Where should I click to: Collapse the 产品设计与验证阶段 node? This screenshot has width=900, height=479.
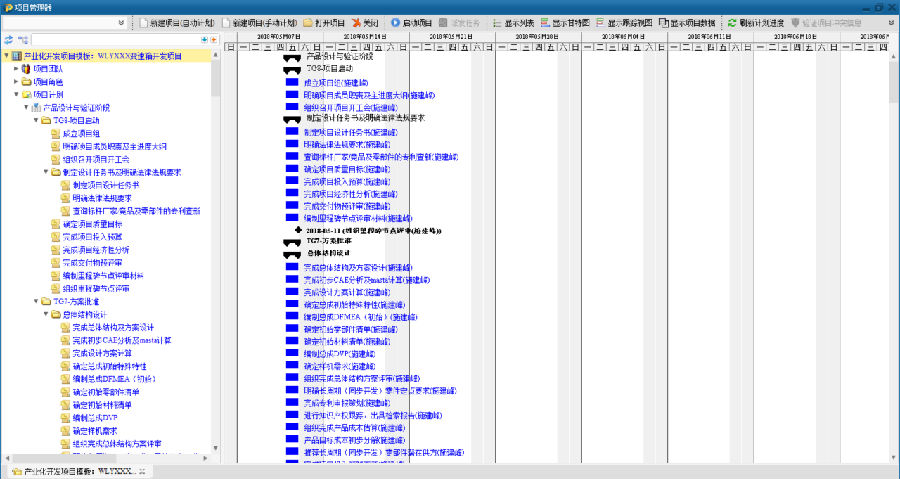pos(26,107)
